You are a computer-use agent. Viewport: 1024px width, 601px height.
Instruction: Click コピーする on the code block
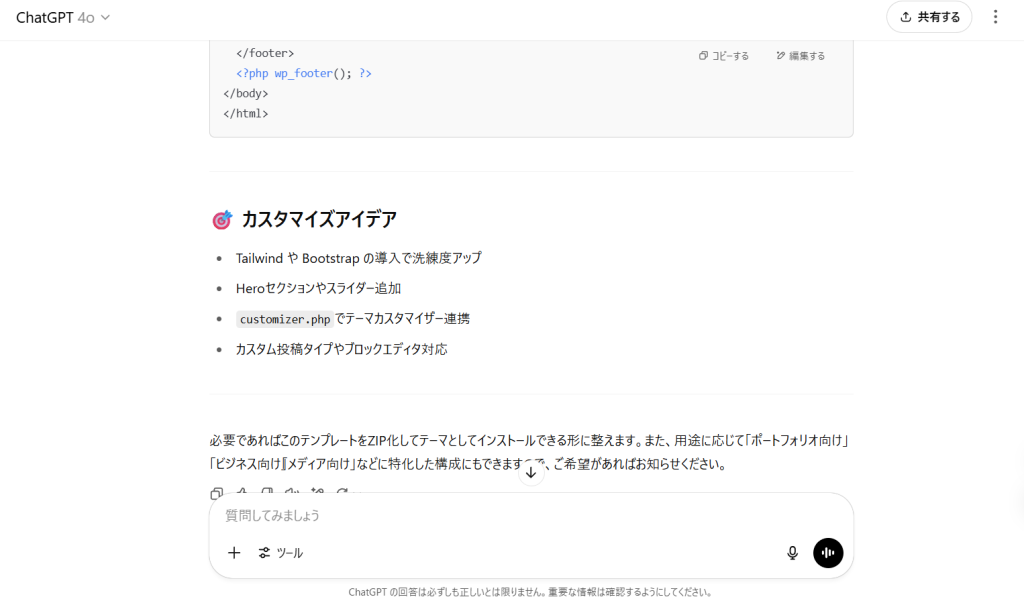[x=724, y=56]
